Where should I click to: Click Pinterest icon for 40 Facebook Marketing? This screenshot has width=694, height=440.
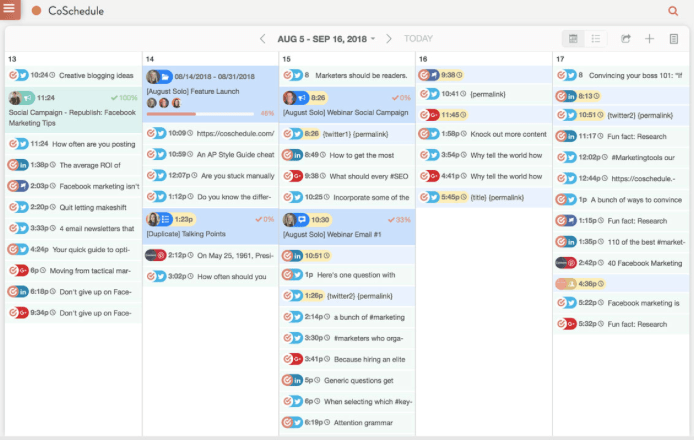click(x=571, y=263)
